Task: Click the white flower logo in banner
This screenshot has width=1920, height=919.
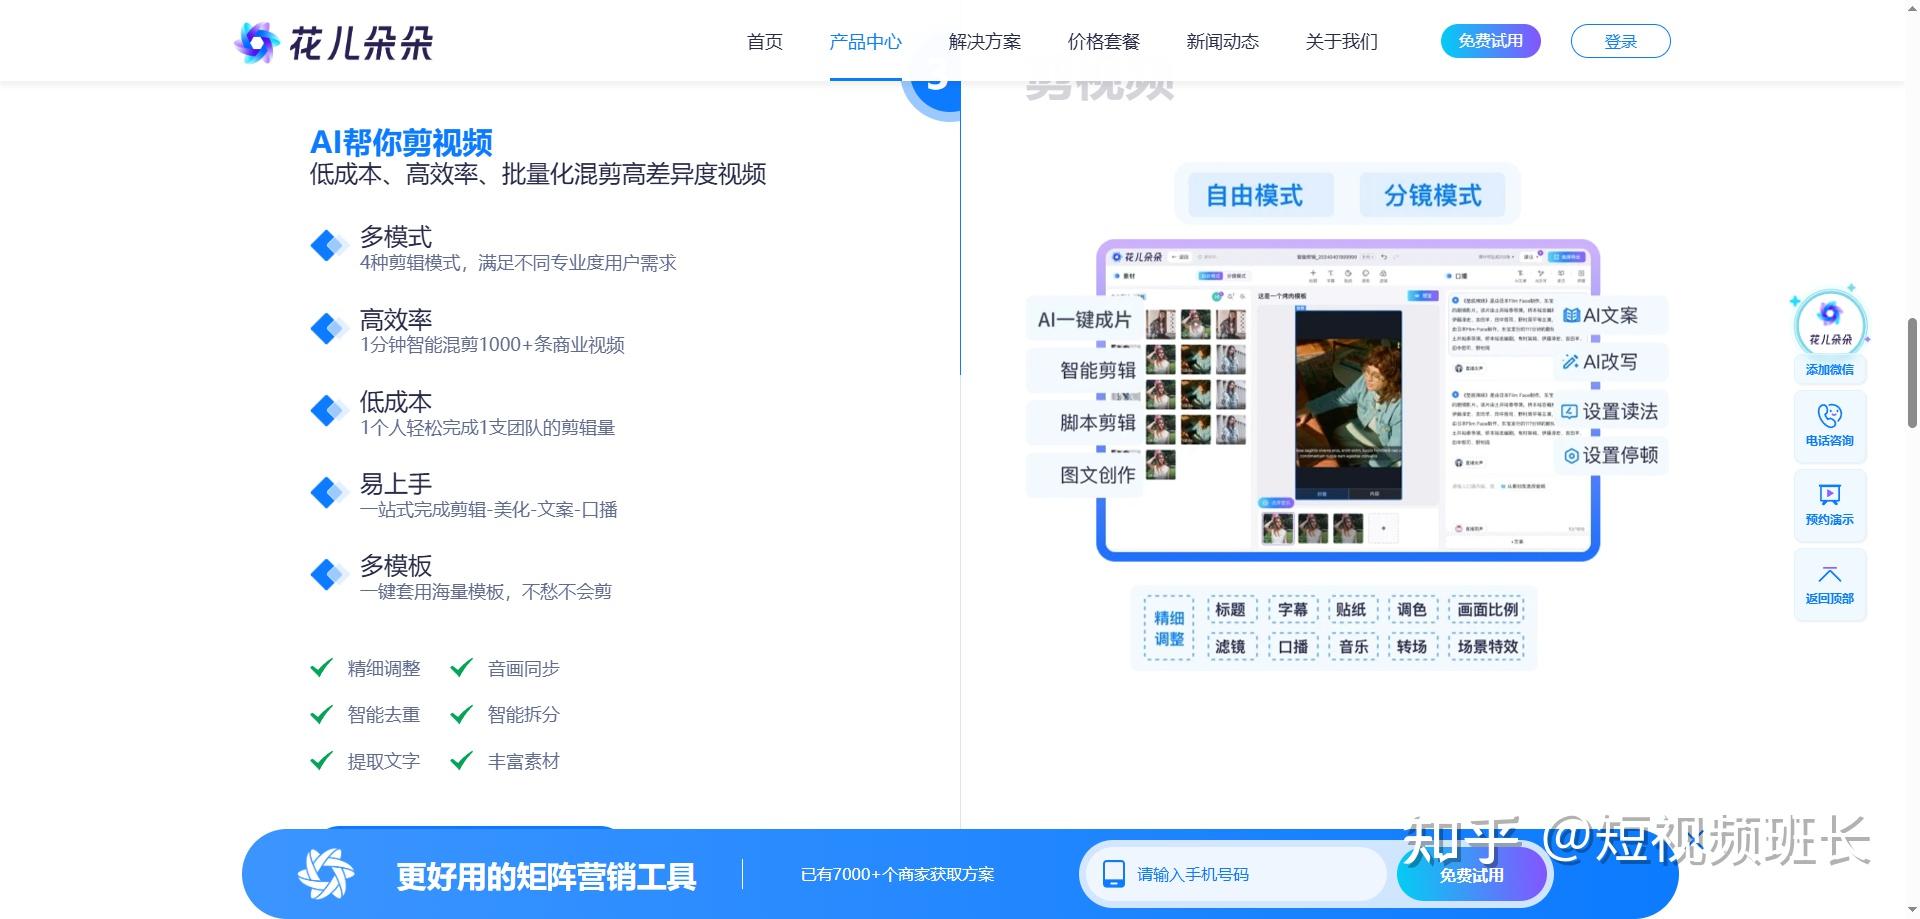Action: [x=326, y=874]
